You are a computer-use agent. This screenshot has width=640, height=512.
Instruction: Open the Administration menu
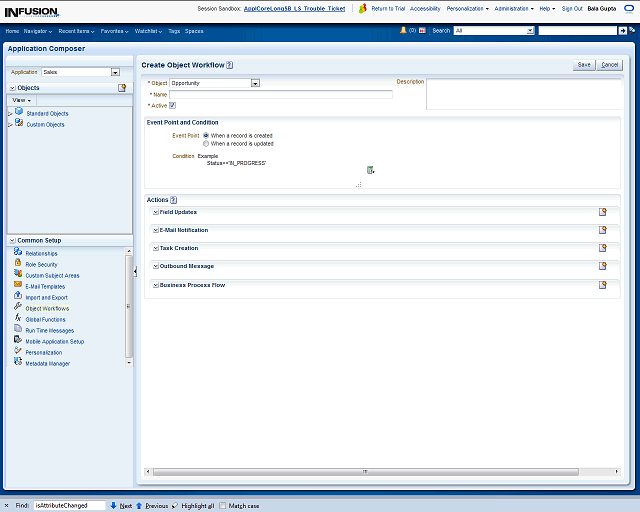click(514, 8)
